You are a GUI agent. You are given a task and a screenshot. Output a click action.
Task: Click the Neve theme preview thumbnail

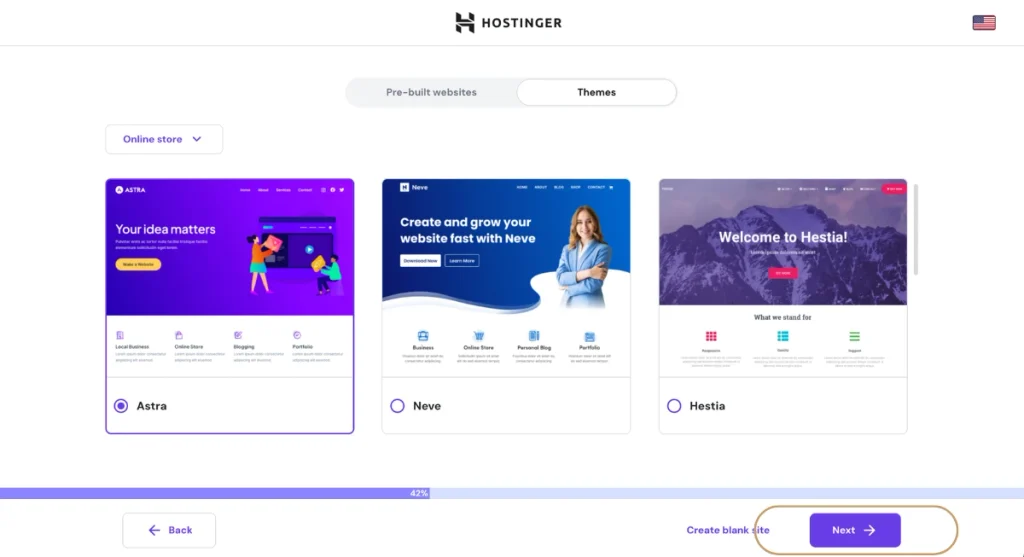(x=506, y=278)
